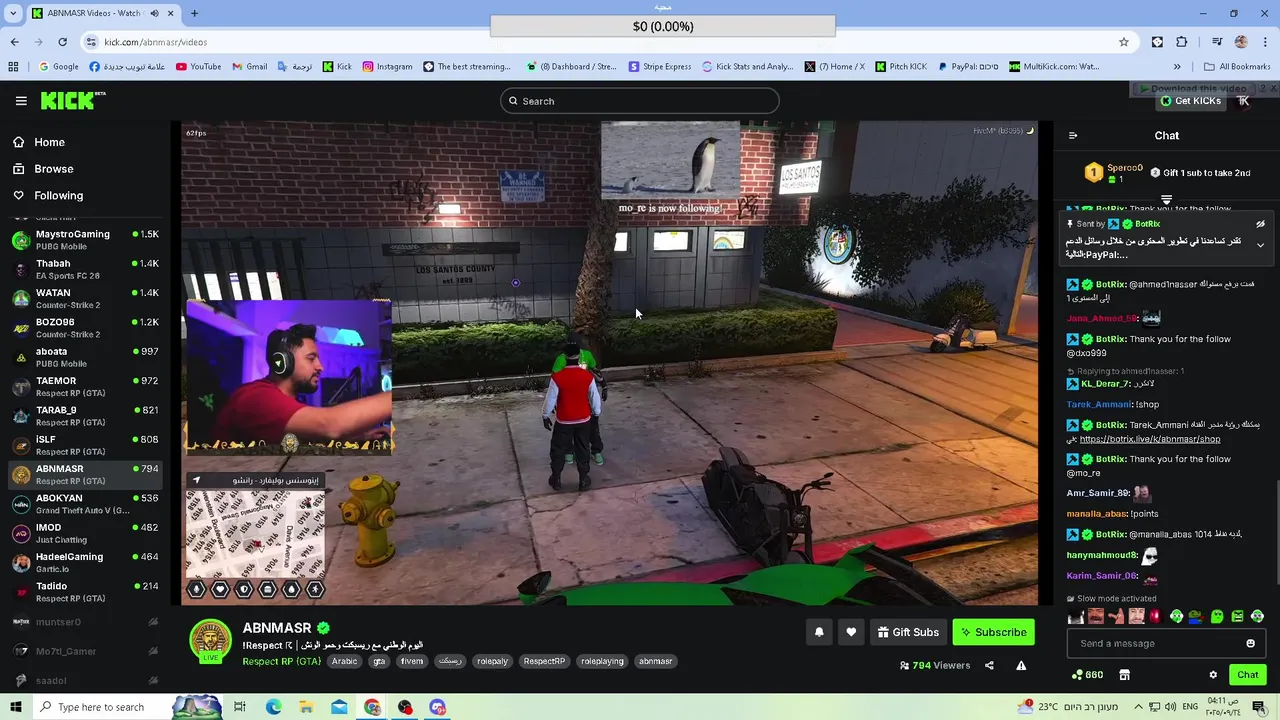1280x720 pixels.
Task: Open the Stripe Express bookmark
Action: click(660, 67)
